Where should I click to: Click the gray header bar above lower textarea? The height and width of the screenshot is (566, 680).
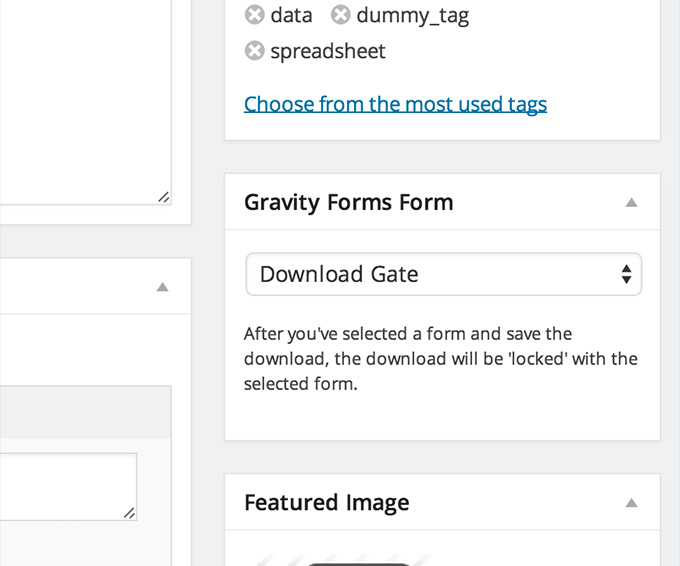[x=85, y=412]
